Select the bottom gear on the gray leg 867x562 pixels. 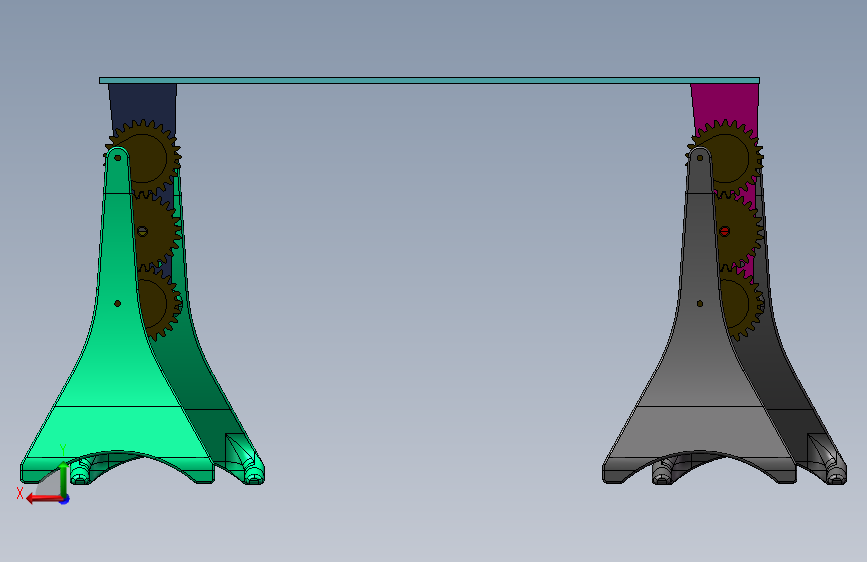741,303
